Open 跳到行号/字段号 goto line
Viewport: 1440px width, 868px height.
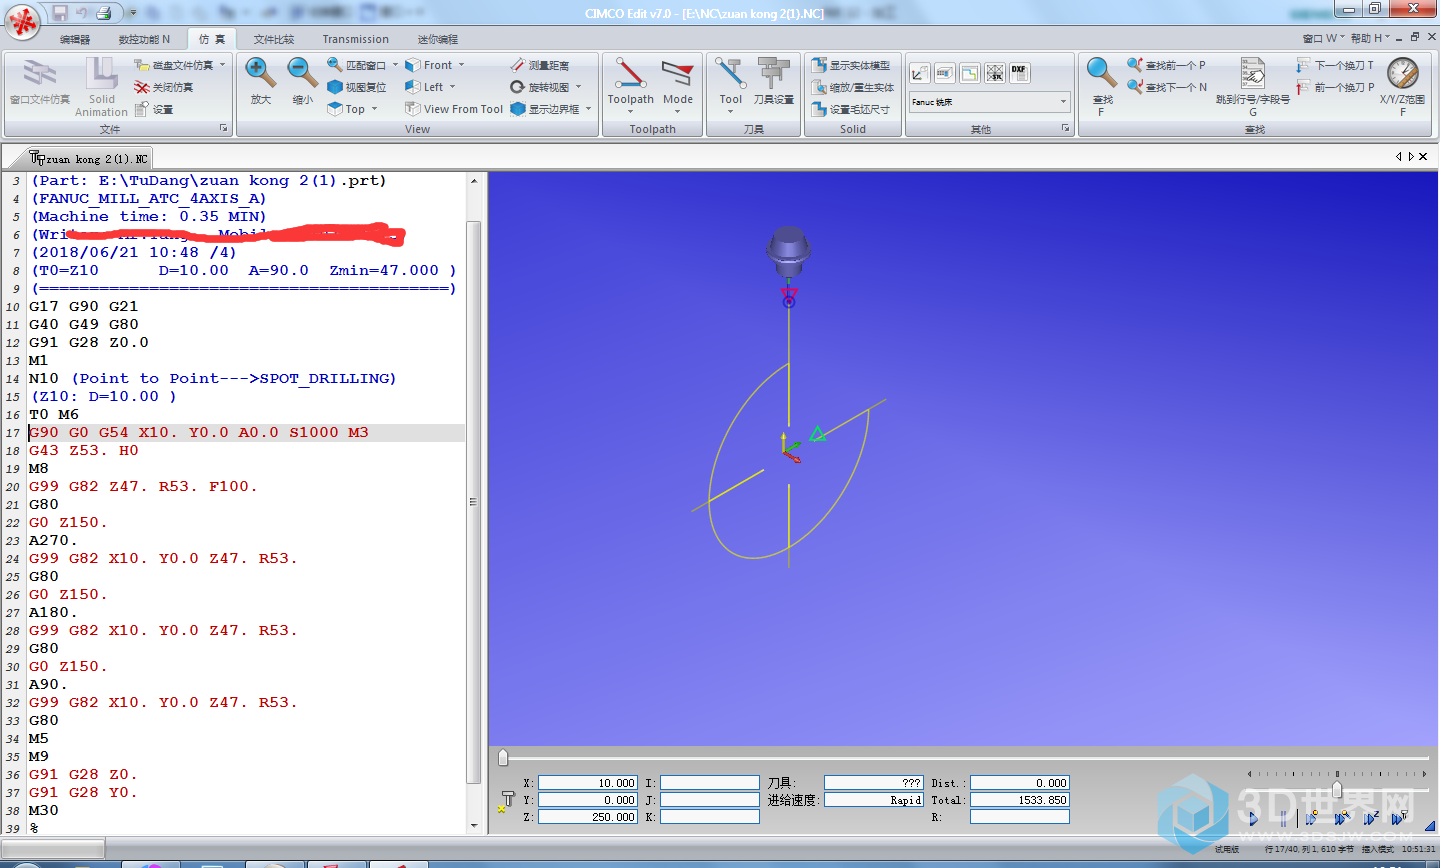click(x=1253, y=86)
